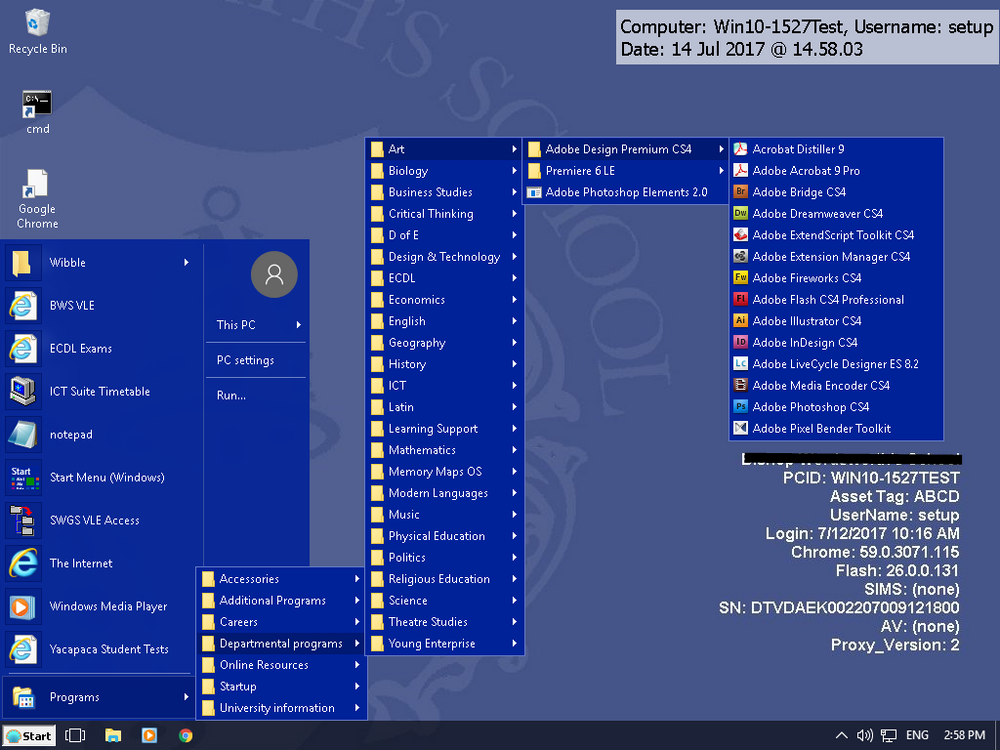
Task: Open Adobe ExtendScript Toolkit CS4 icon
Action: tap(740, 235)
